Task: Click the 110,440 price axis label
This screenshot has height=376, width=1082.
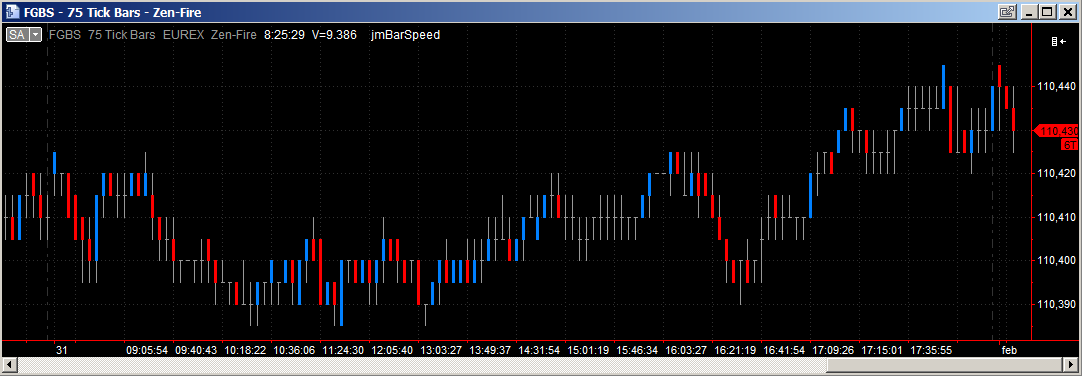Action: tap(1056, 87)
